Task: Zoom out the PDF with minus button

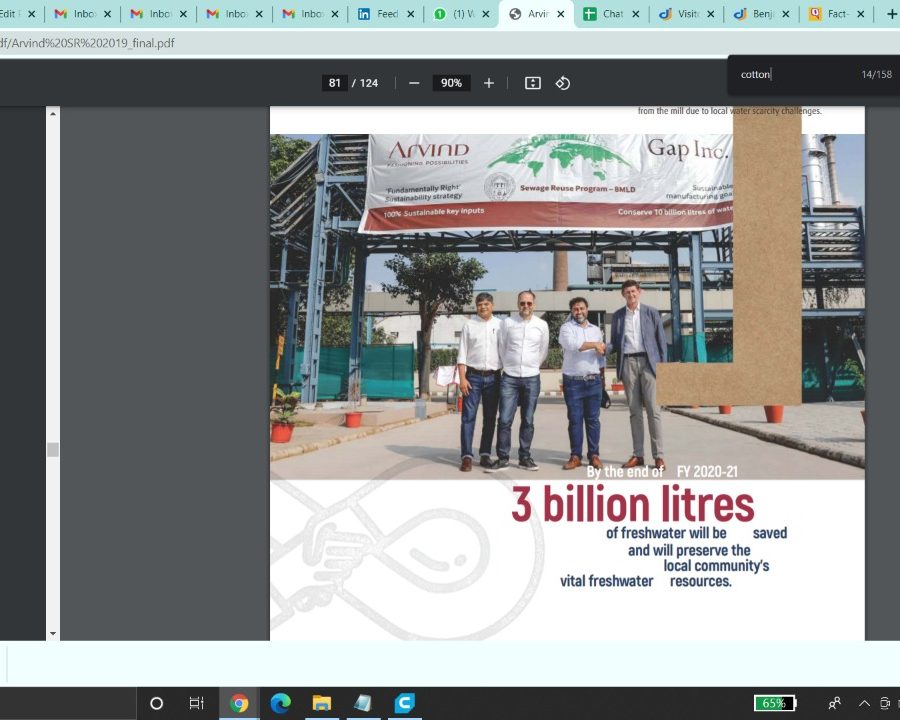Action: point(414,83)
